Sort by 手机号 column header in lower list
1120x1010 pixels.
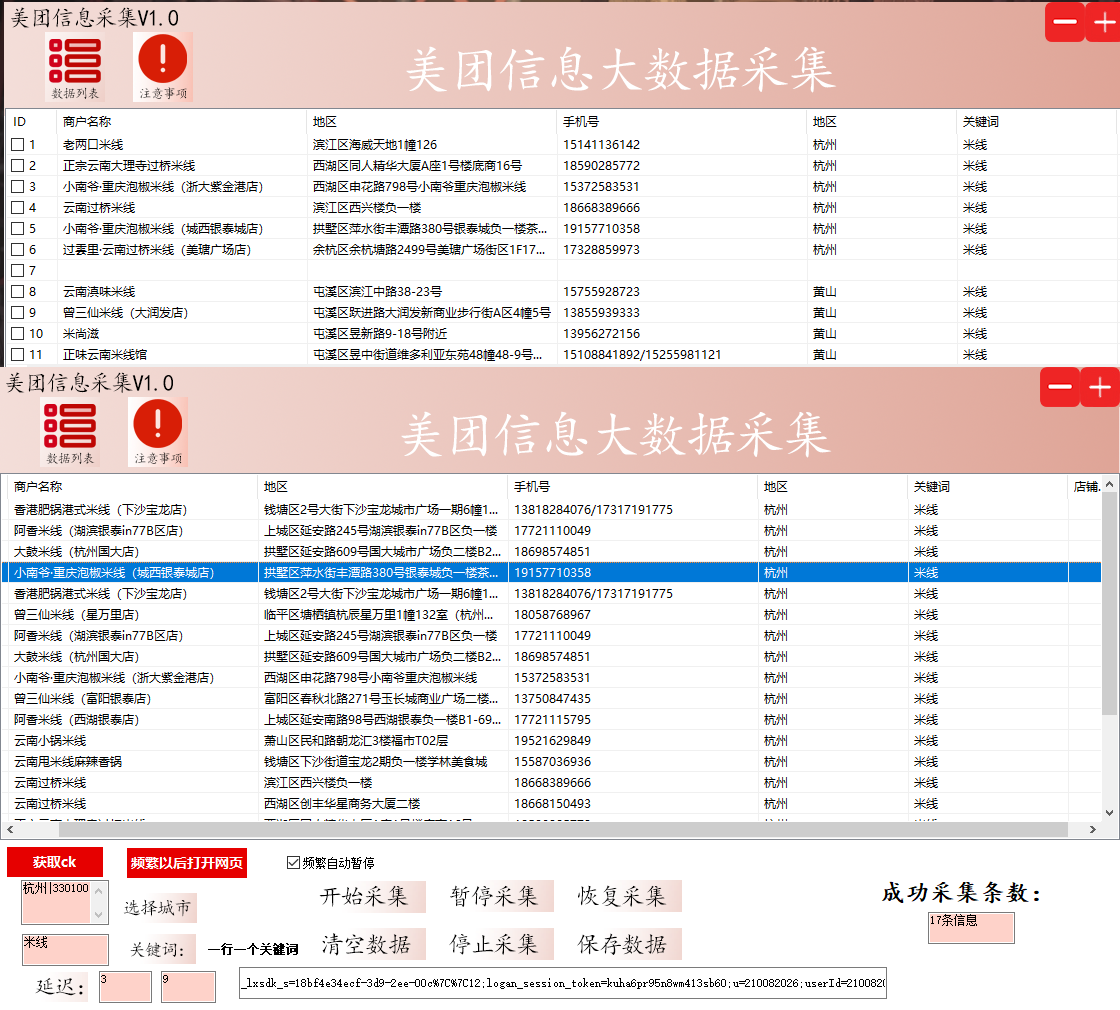tap(633, 486)
